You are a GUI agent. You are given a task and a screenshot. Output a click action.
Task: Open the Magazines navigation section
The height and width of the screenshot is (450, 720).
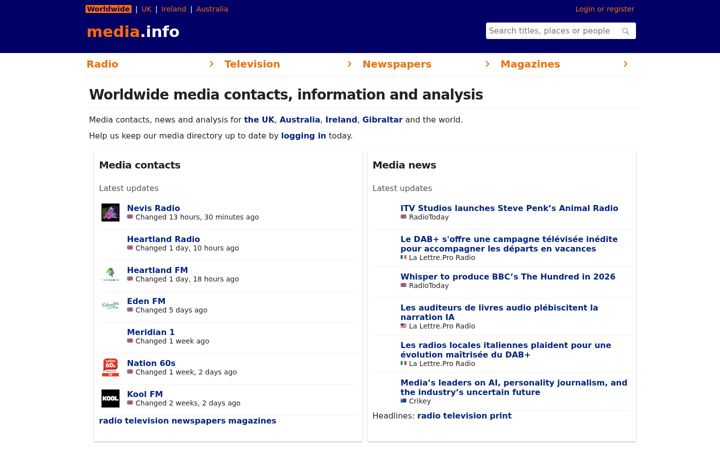coord(530,64)
